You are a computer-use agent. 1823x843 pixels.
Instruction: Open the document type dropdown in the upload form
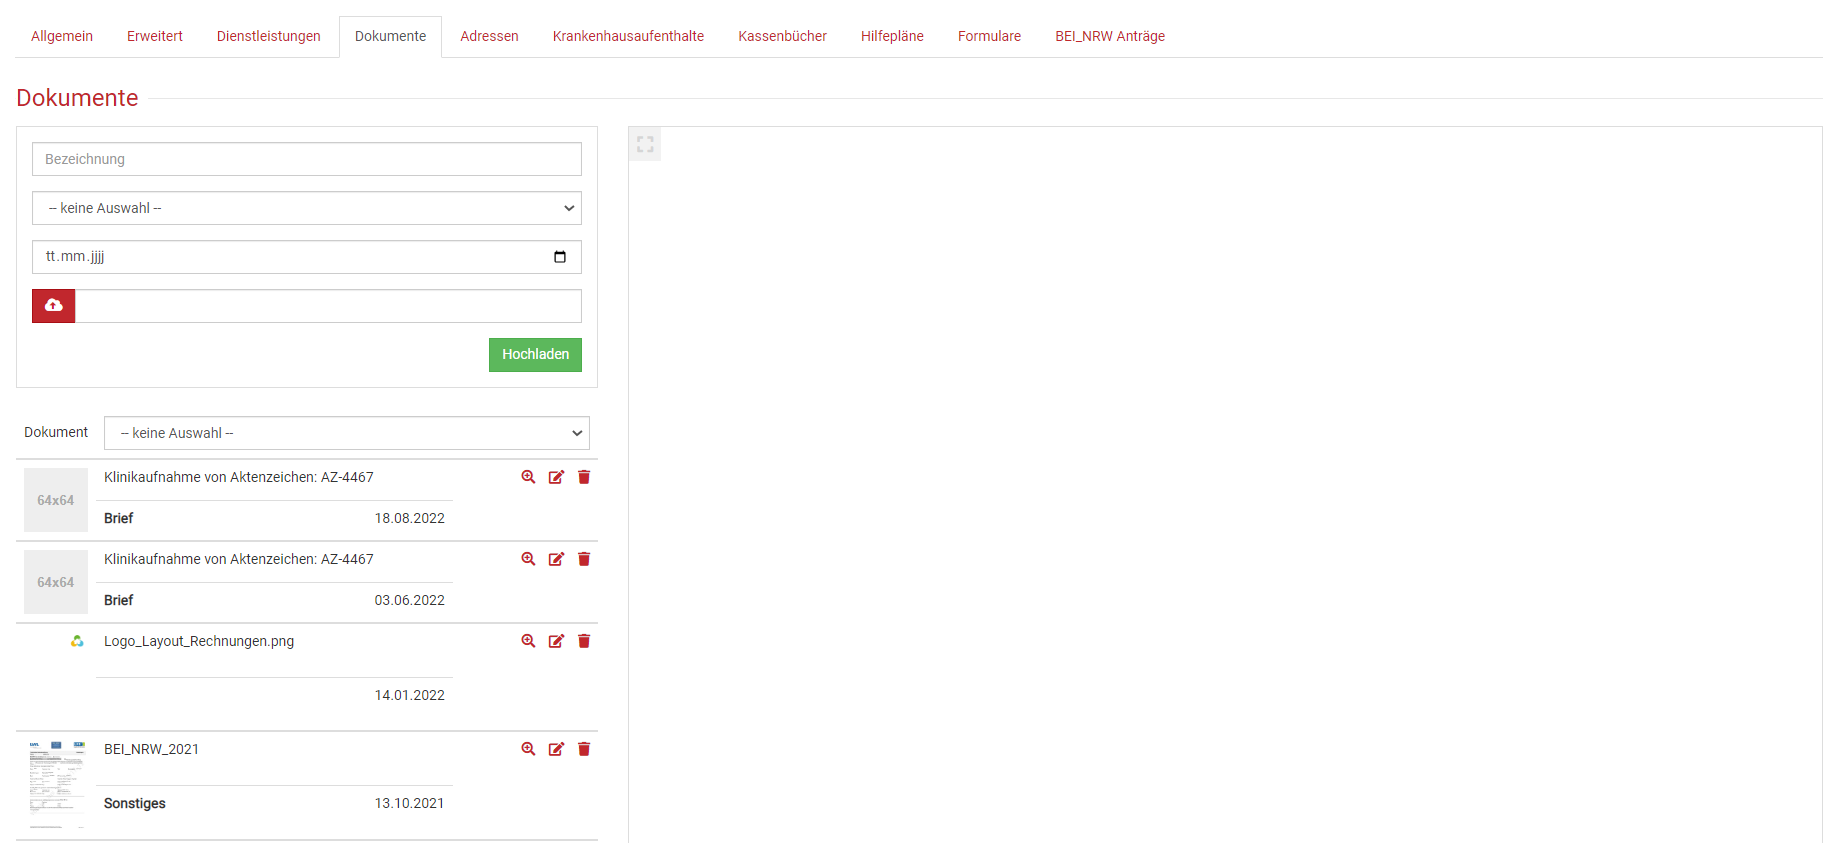(307, 208)
